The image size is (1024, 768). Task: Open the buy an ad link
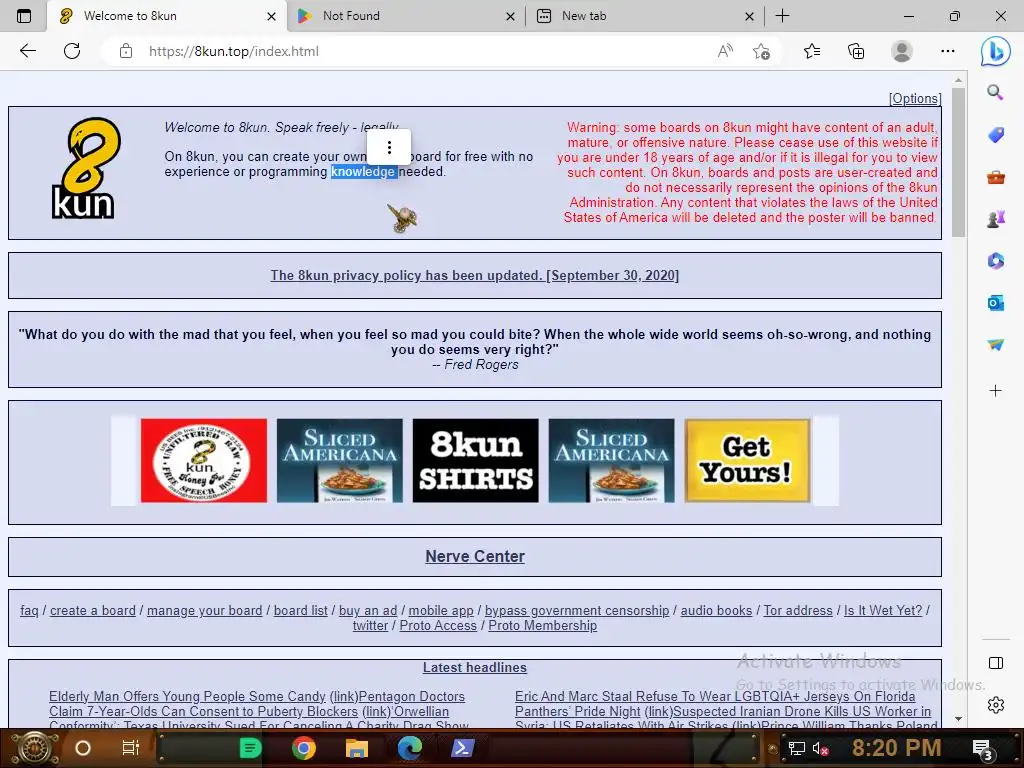click(368, 611)
